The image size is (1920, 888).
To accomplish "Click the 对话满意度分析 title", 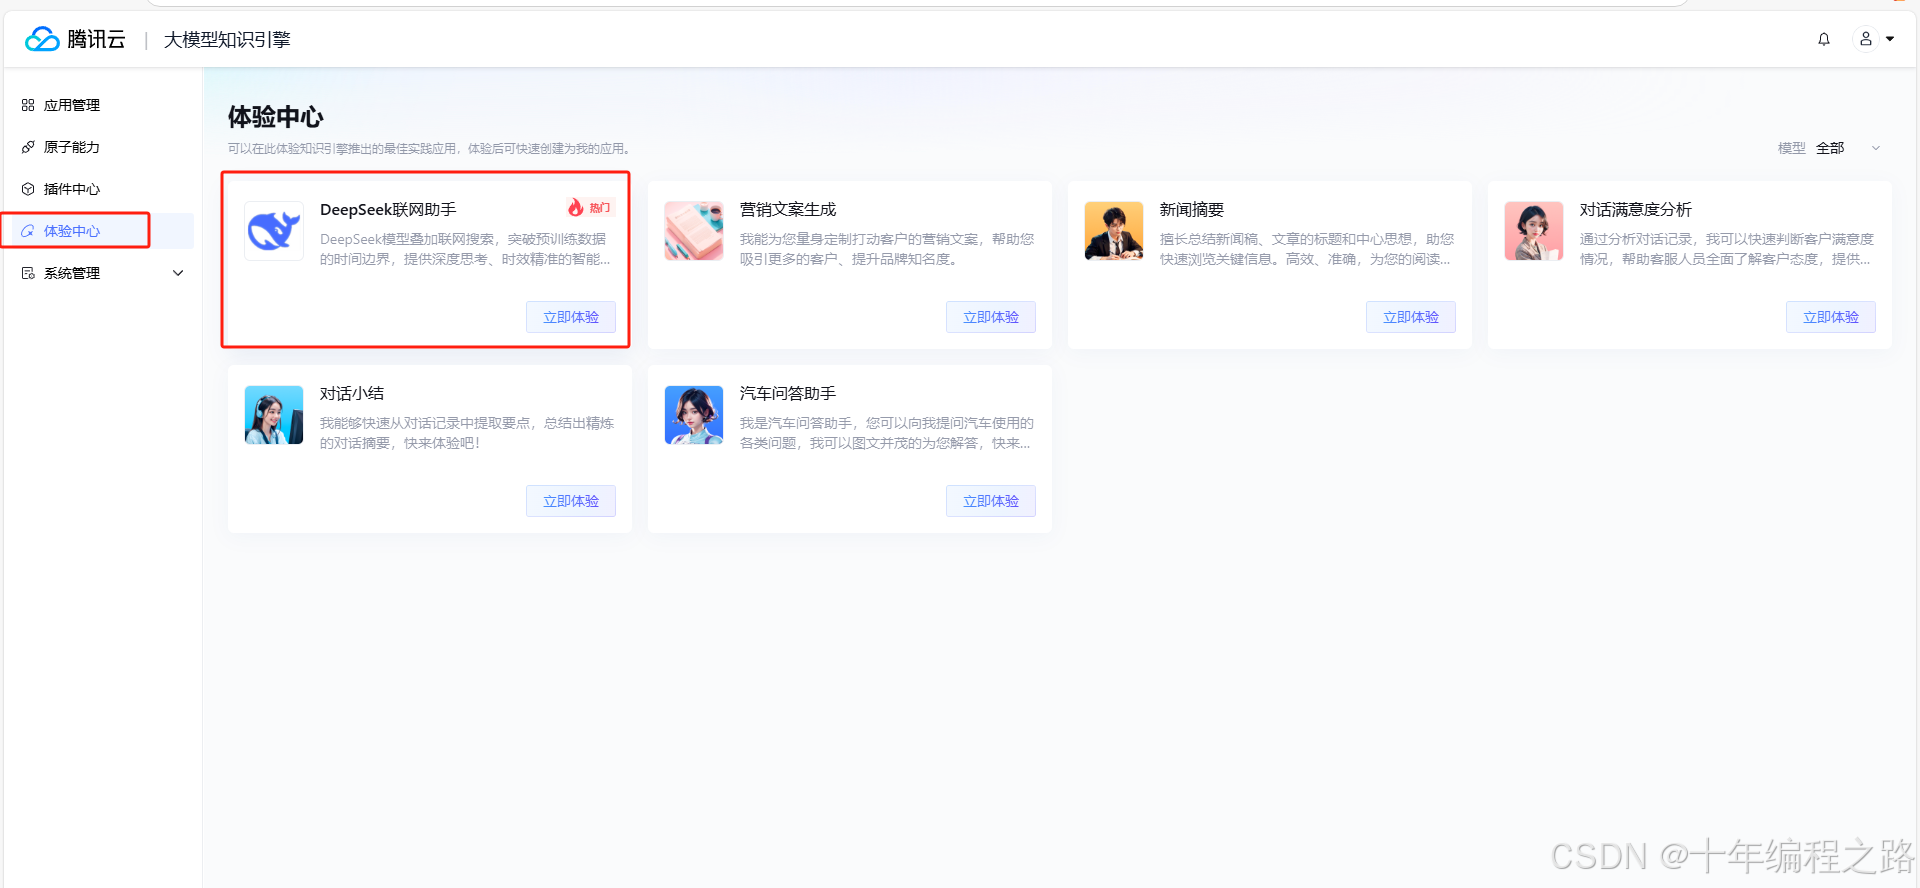I will (x=1636, y=210).
